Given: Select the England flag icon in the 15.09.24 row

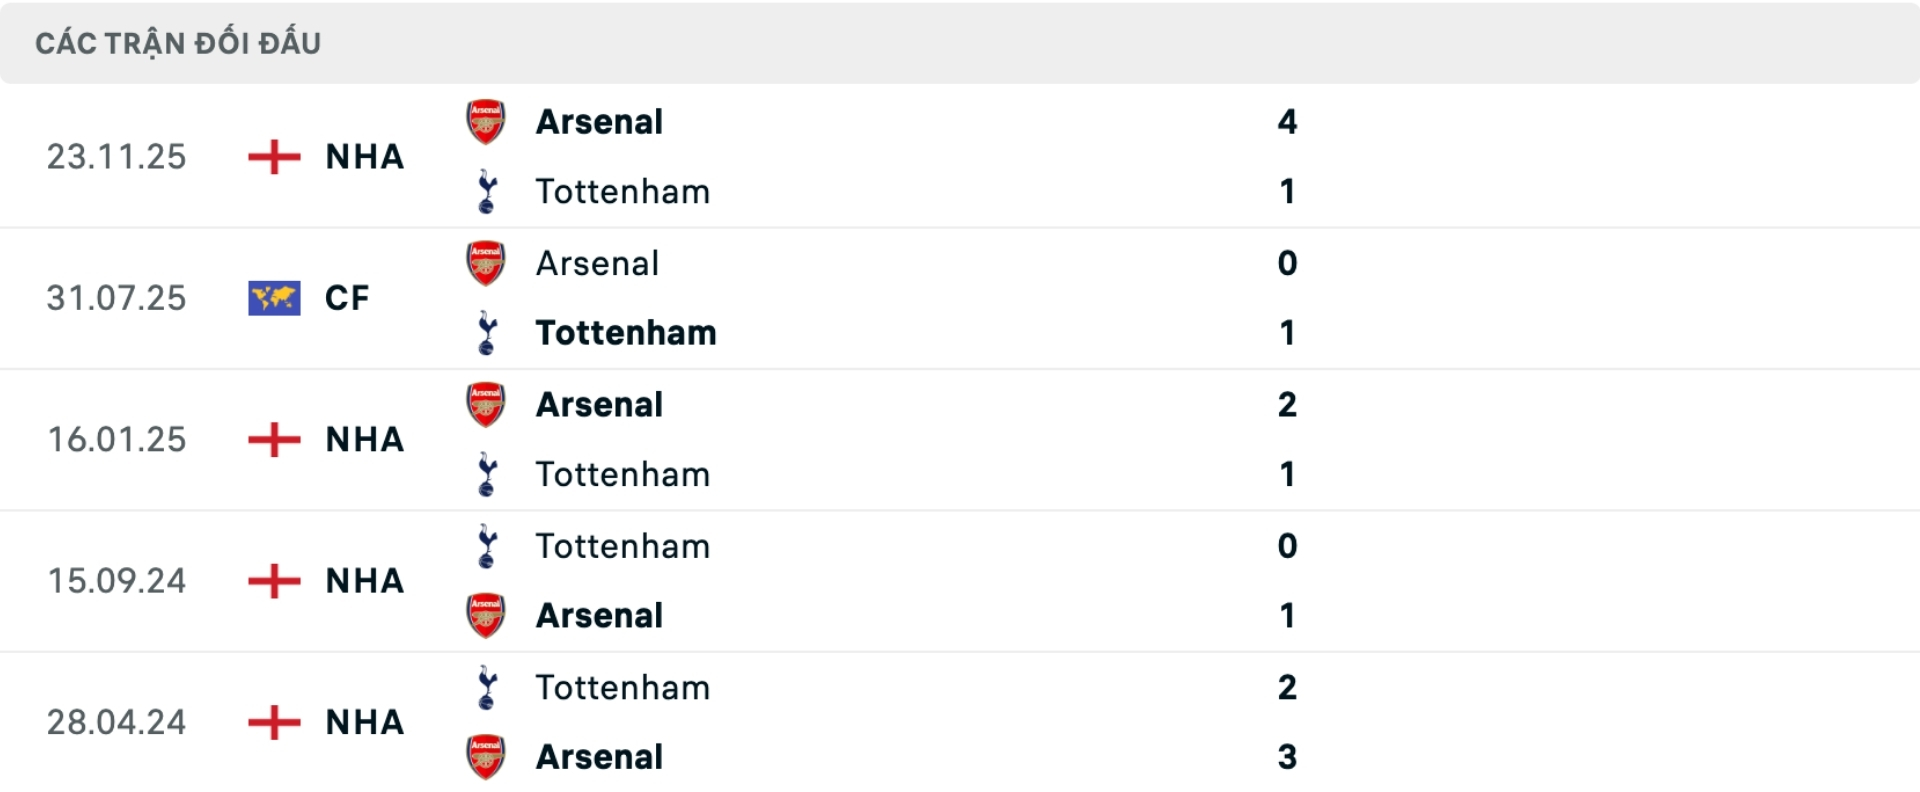Looking at the screenshot, I should pyautogui.click(x=272, y=581).
